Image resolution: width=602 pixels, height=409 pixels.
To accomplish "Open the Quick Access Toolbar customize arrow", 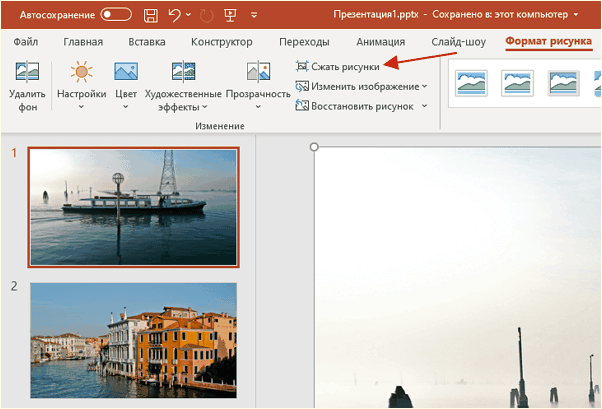I will click(x=254, y=15).
